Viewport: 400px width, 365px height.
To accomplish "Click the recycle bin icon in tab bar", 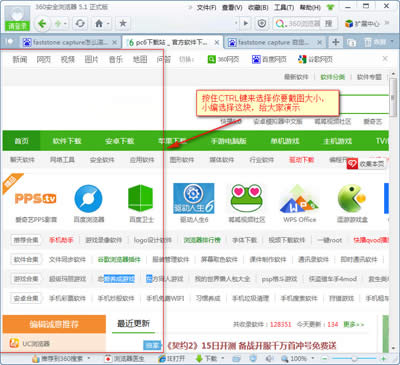I will coord(368,42).
